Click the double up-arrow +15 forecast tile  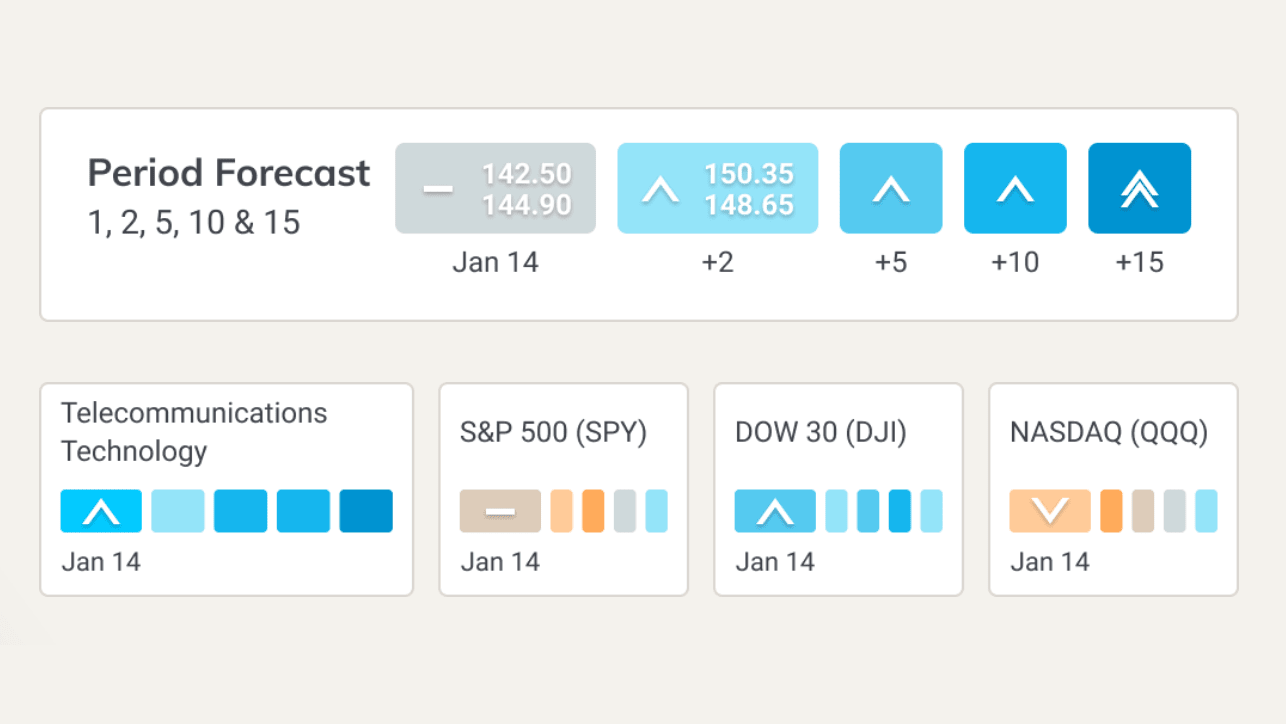(x=1139, y=188)
